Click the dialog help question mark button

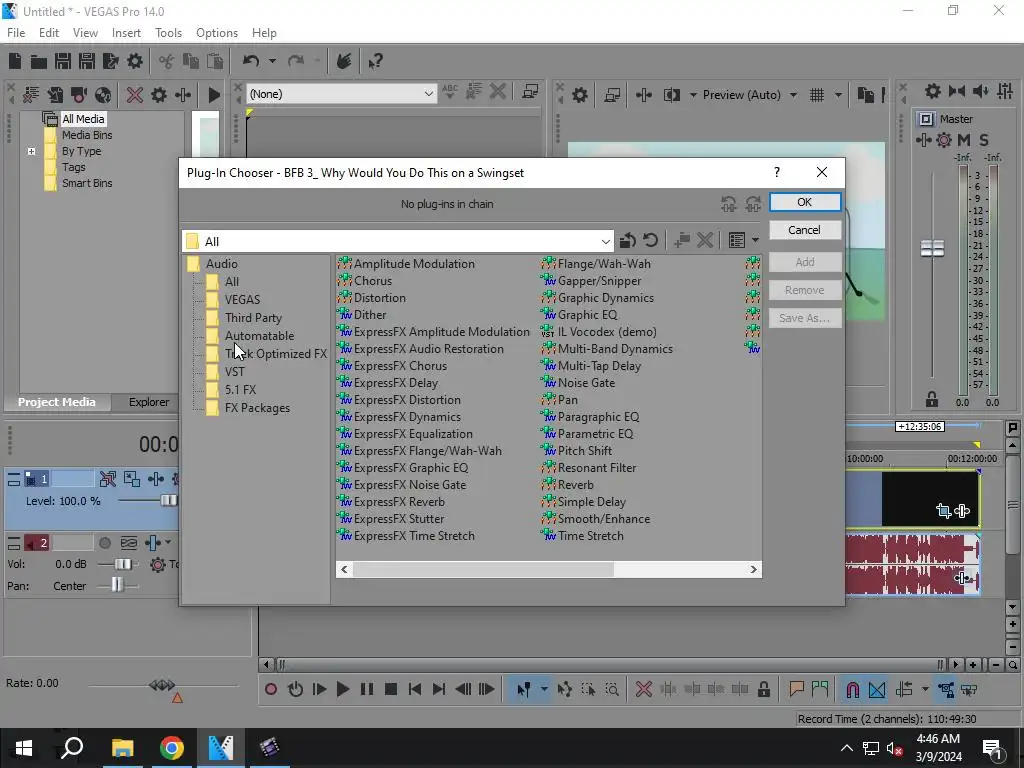[x=776, y=172]
